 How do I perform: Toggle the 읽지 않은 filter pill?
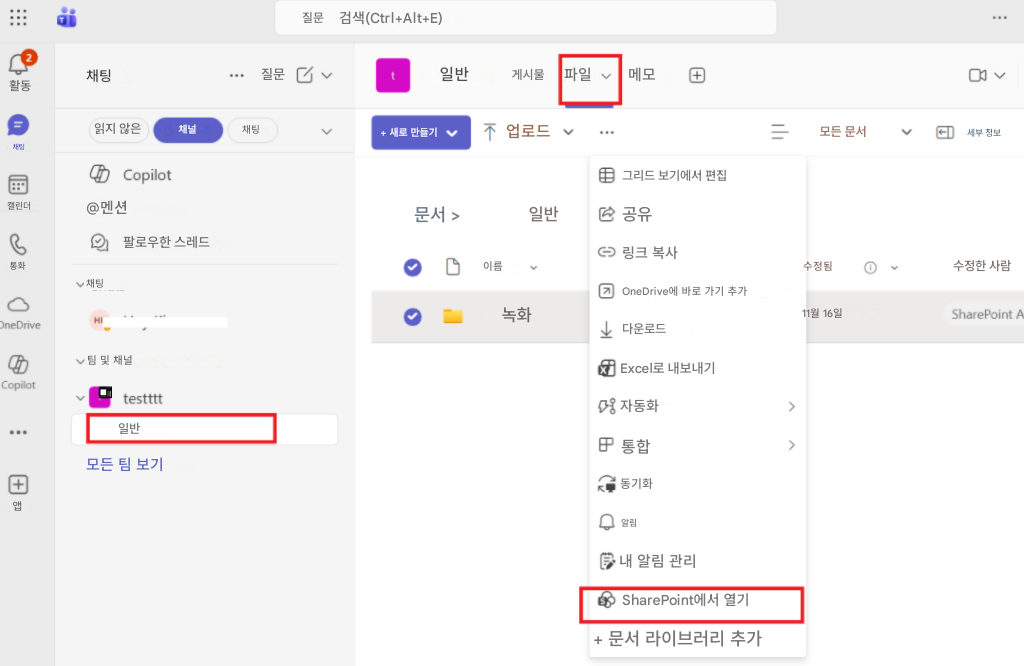coord(118,129)
